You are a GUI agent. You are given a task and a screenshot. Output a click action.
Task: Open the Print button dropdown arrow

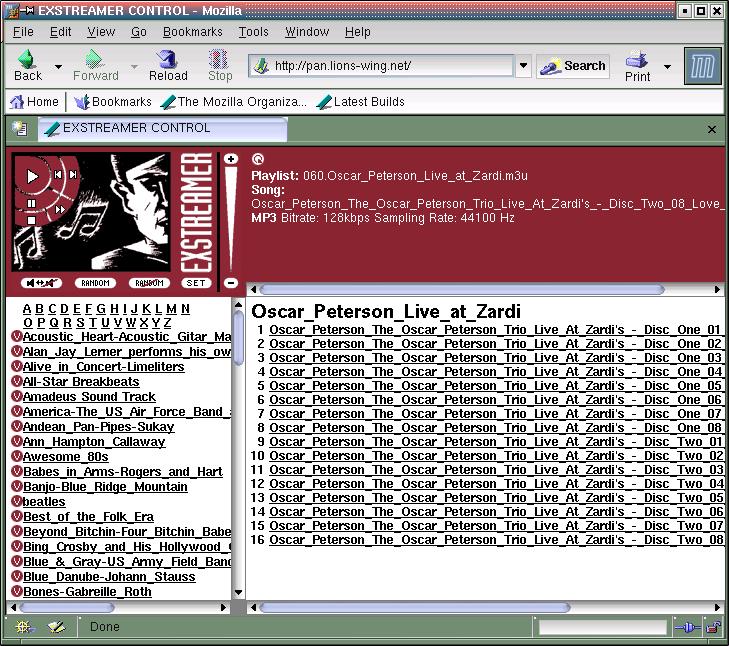click(667, 67)
